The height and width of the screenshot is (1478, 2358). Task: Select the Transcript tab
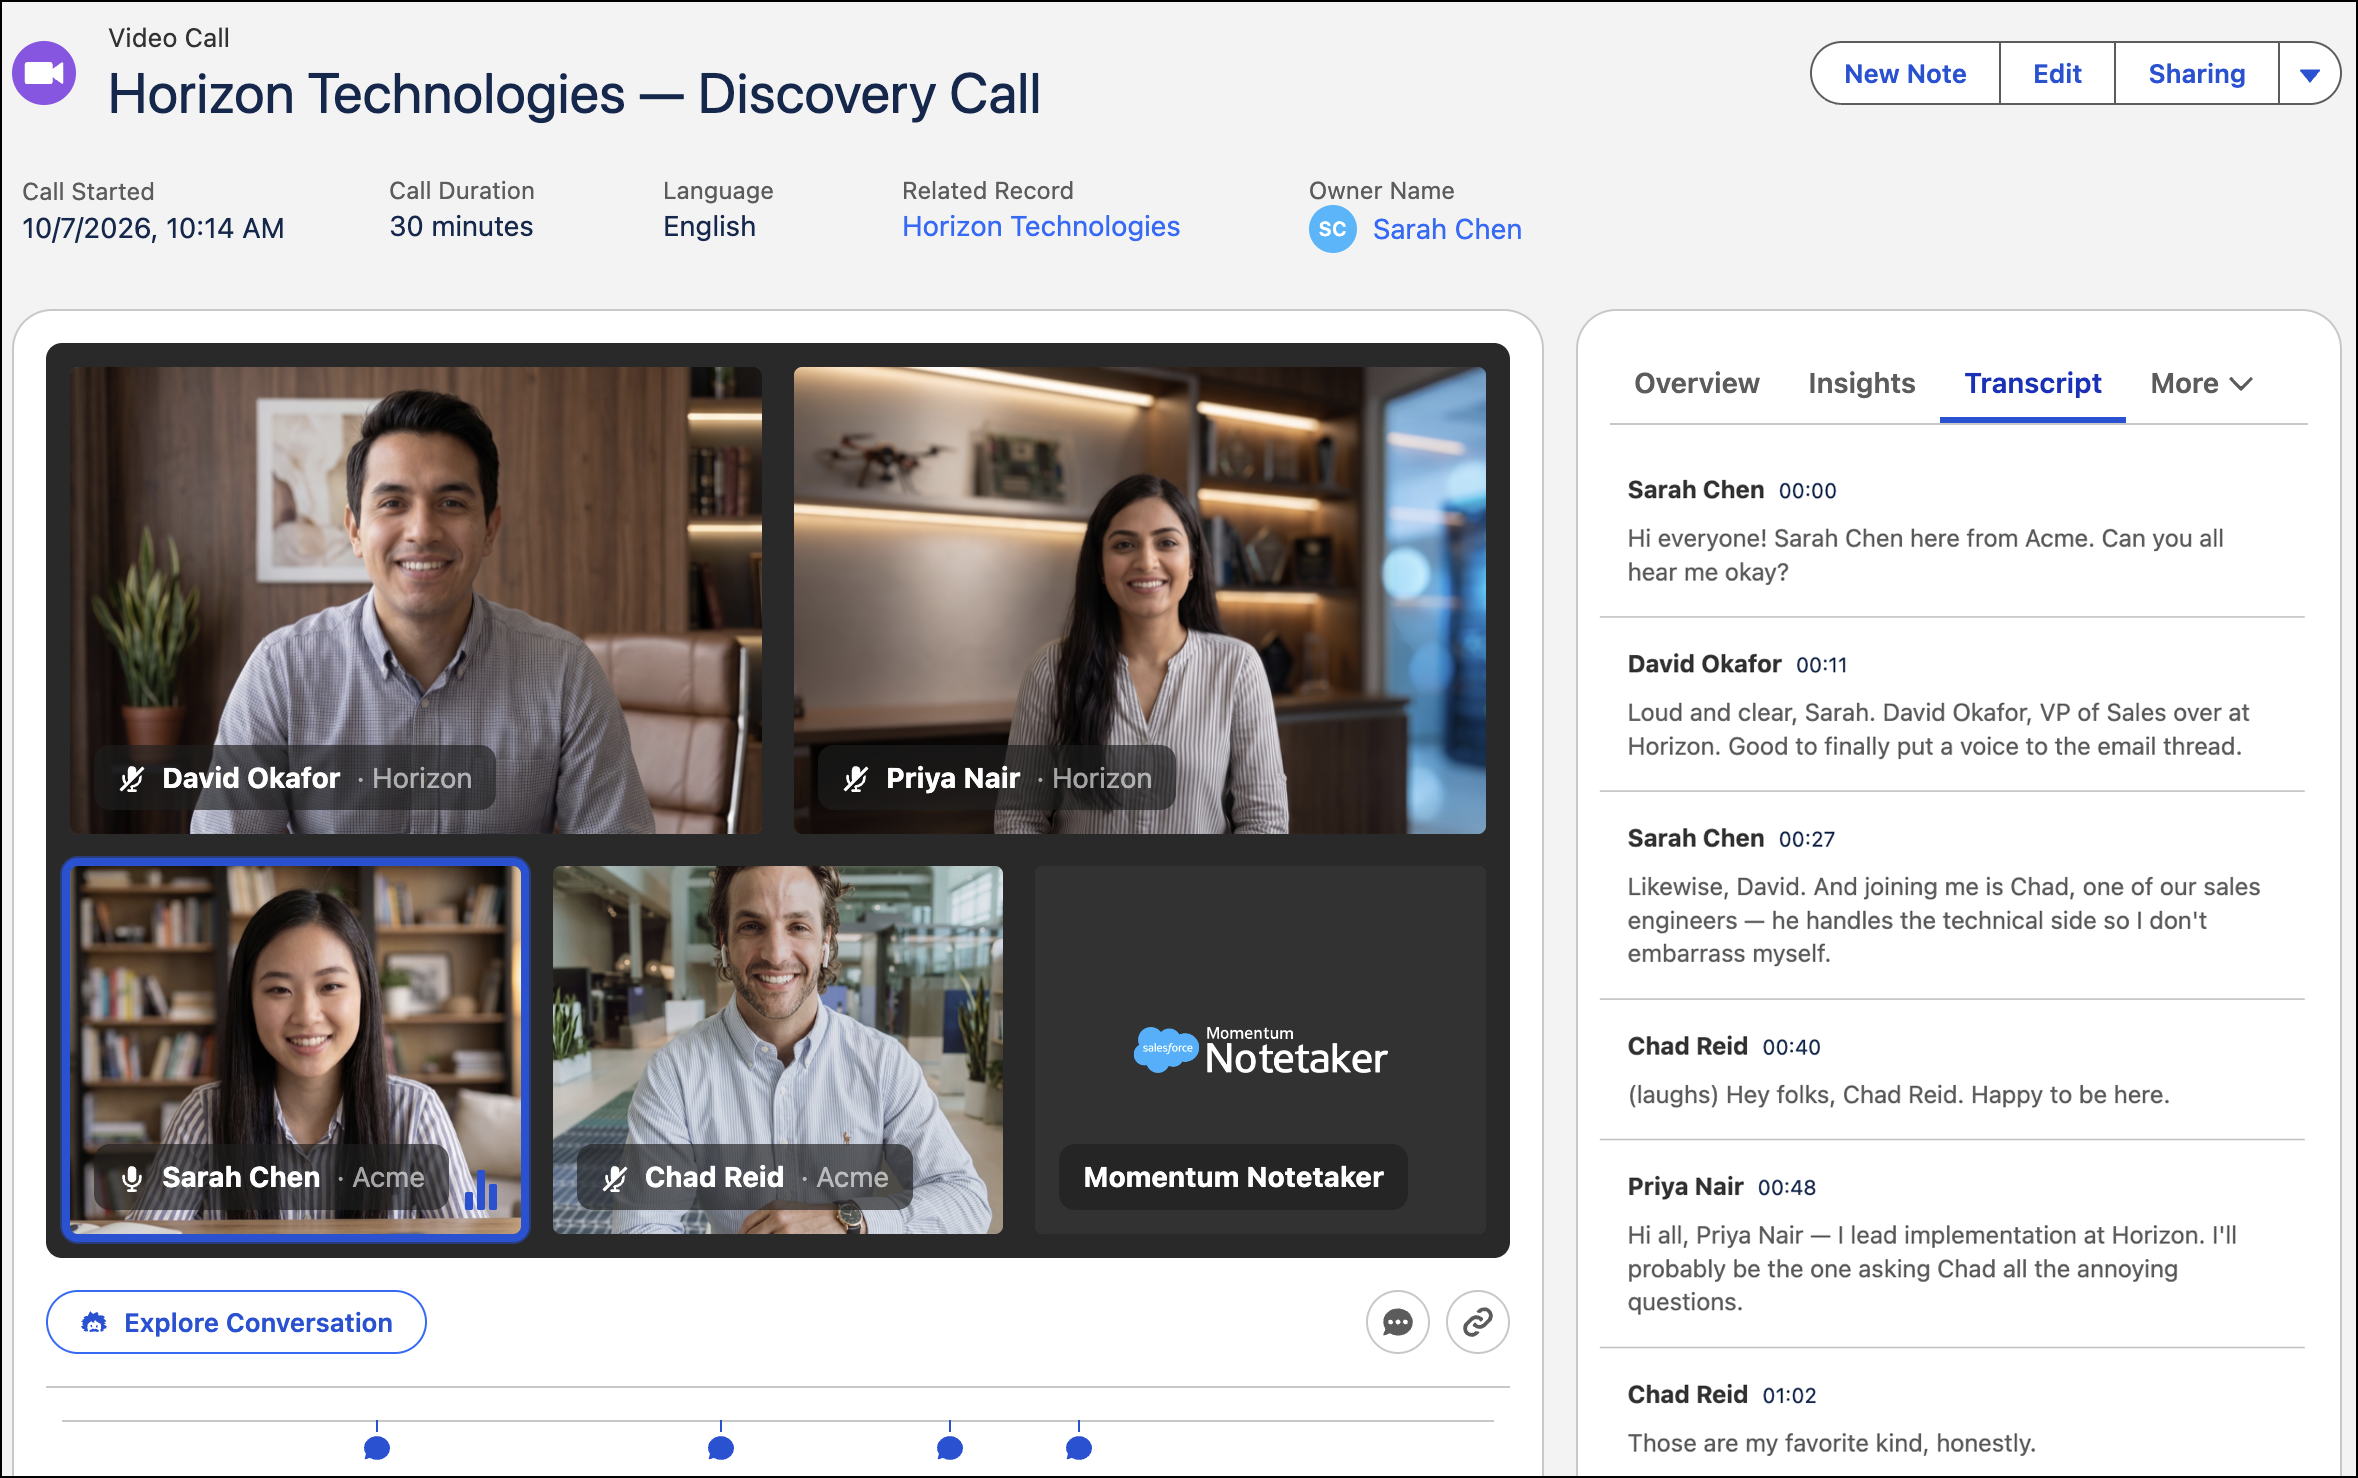2032,383
